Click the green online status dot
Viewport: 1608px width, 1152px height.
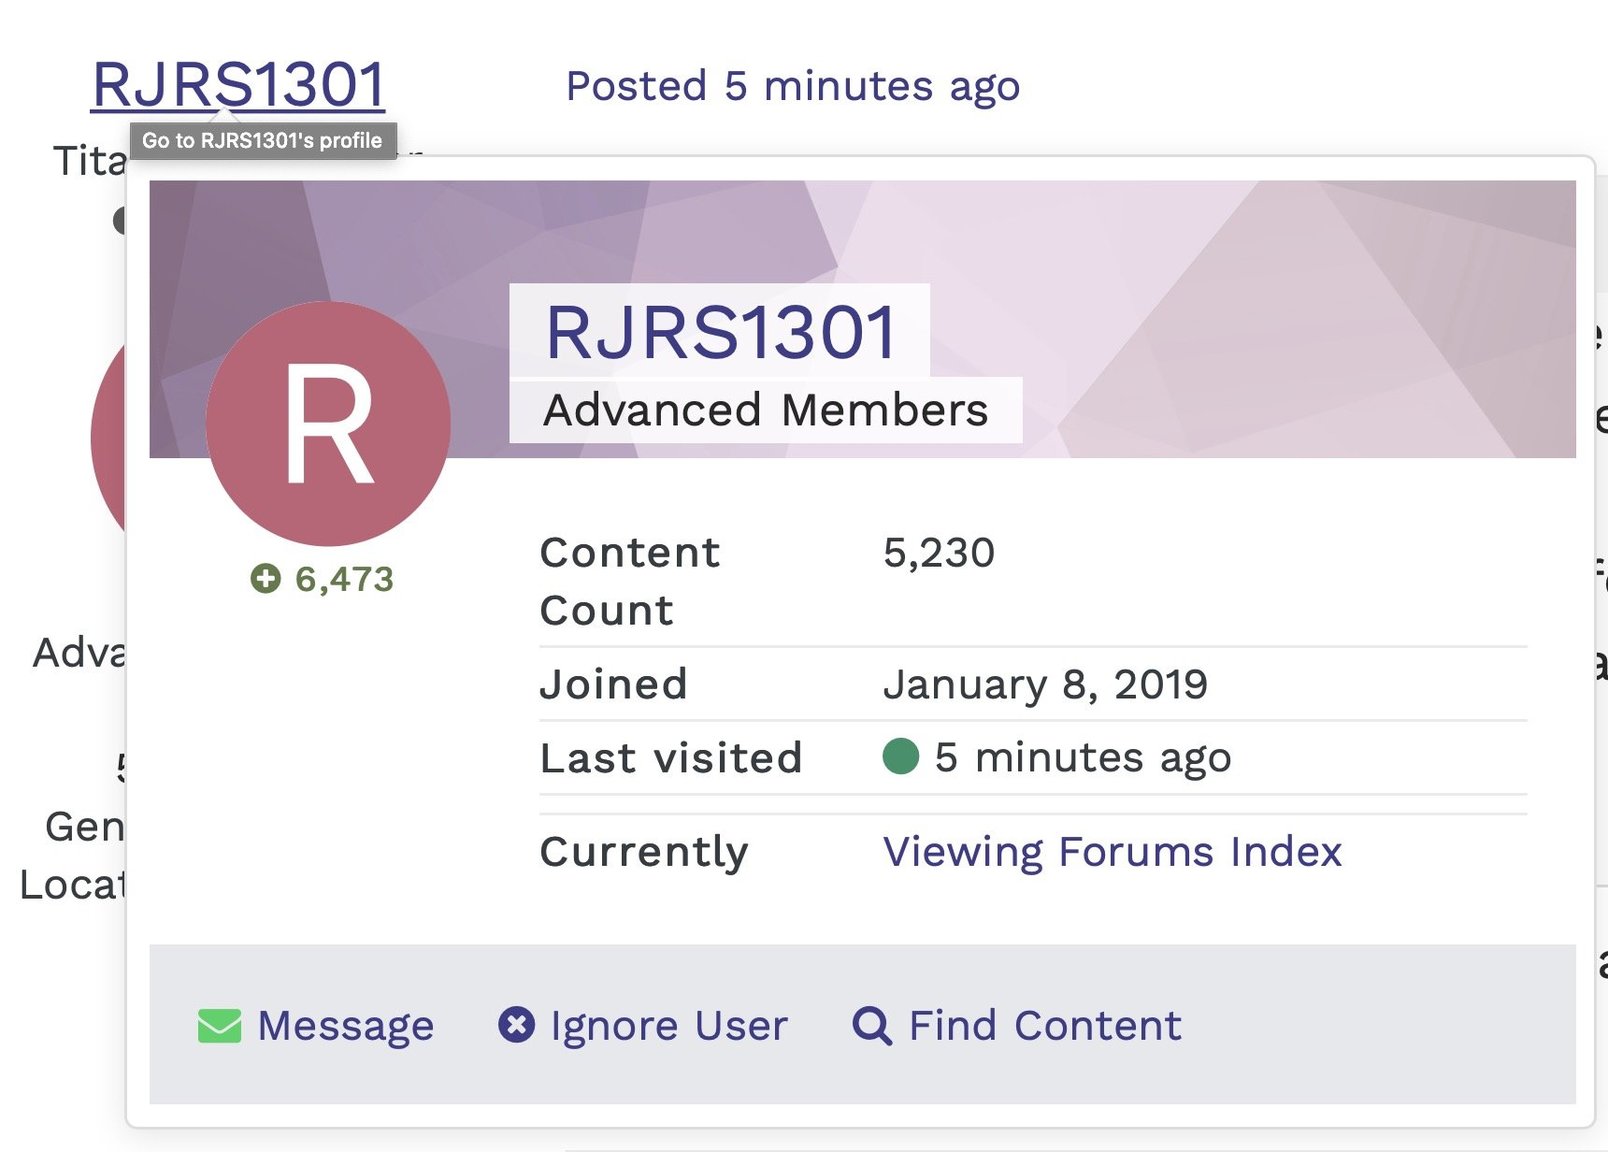coord(900,757)
